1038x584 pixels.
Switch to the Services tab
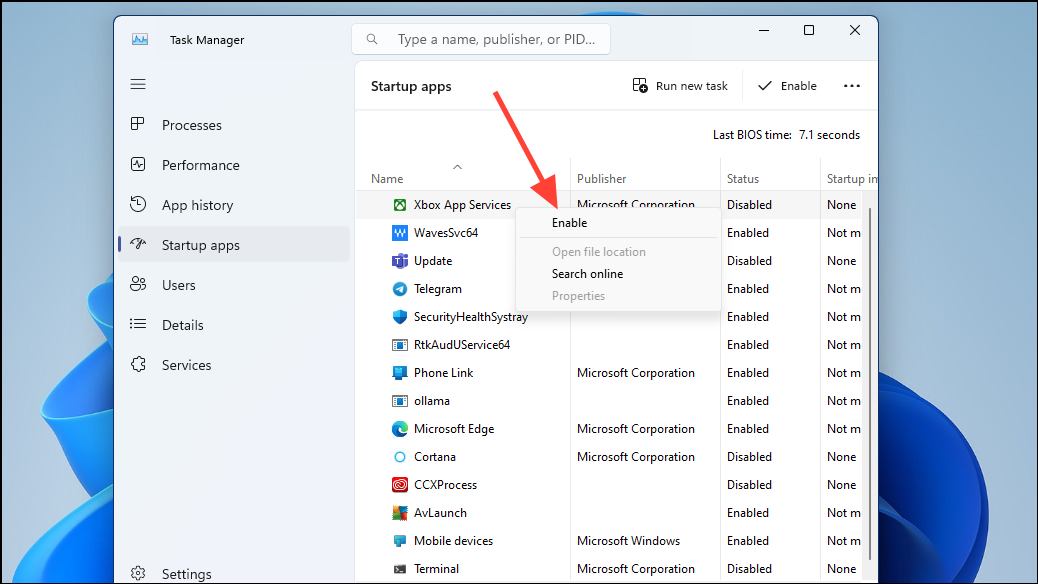tap(234, 365)
